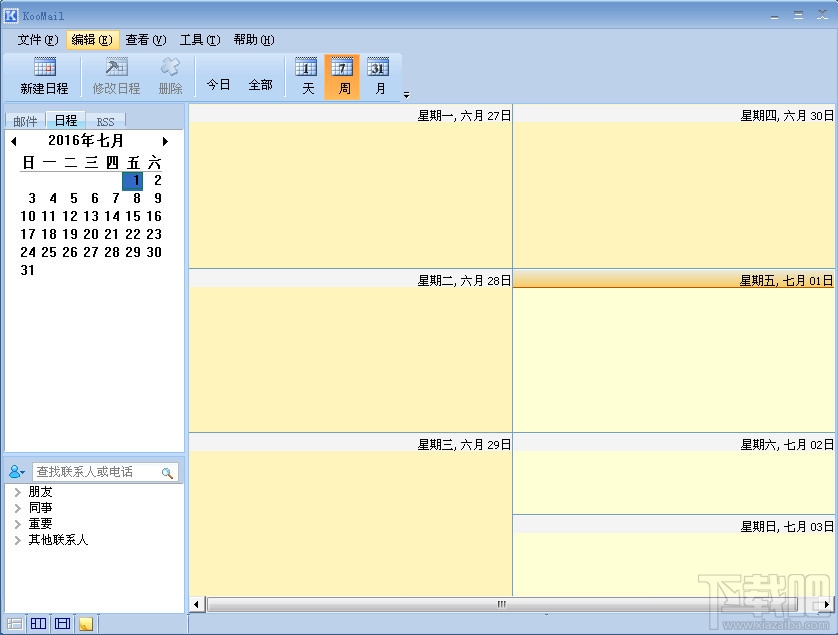
Task: Open the toolbar overflow dropdown arrow
Action: [x=405, y=93]
